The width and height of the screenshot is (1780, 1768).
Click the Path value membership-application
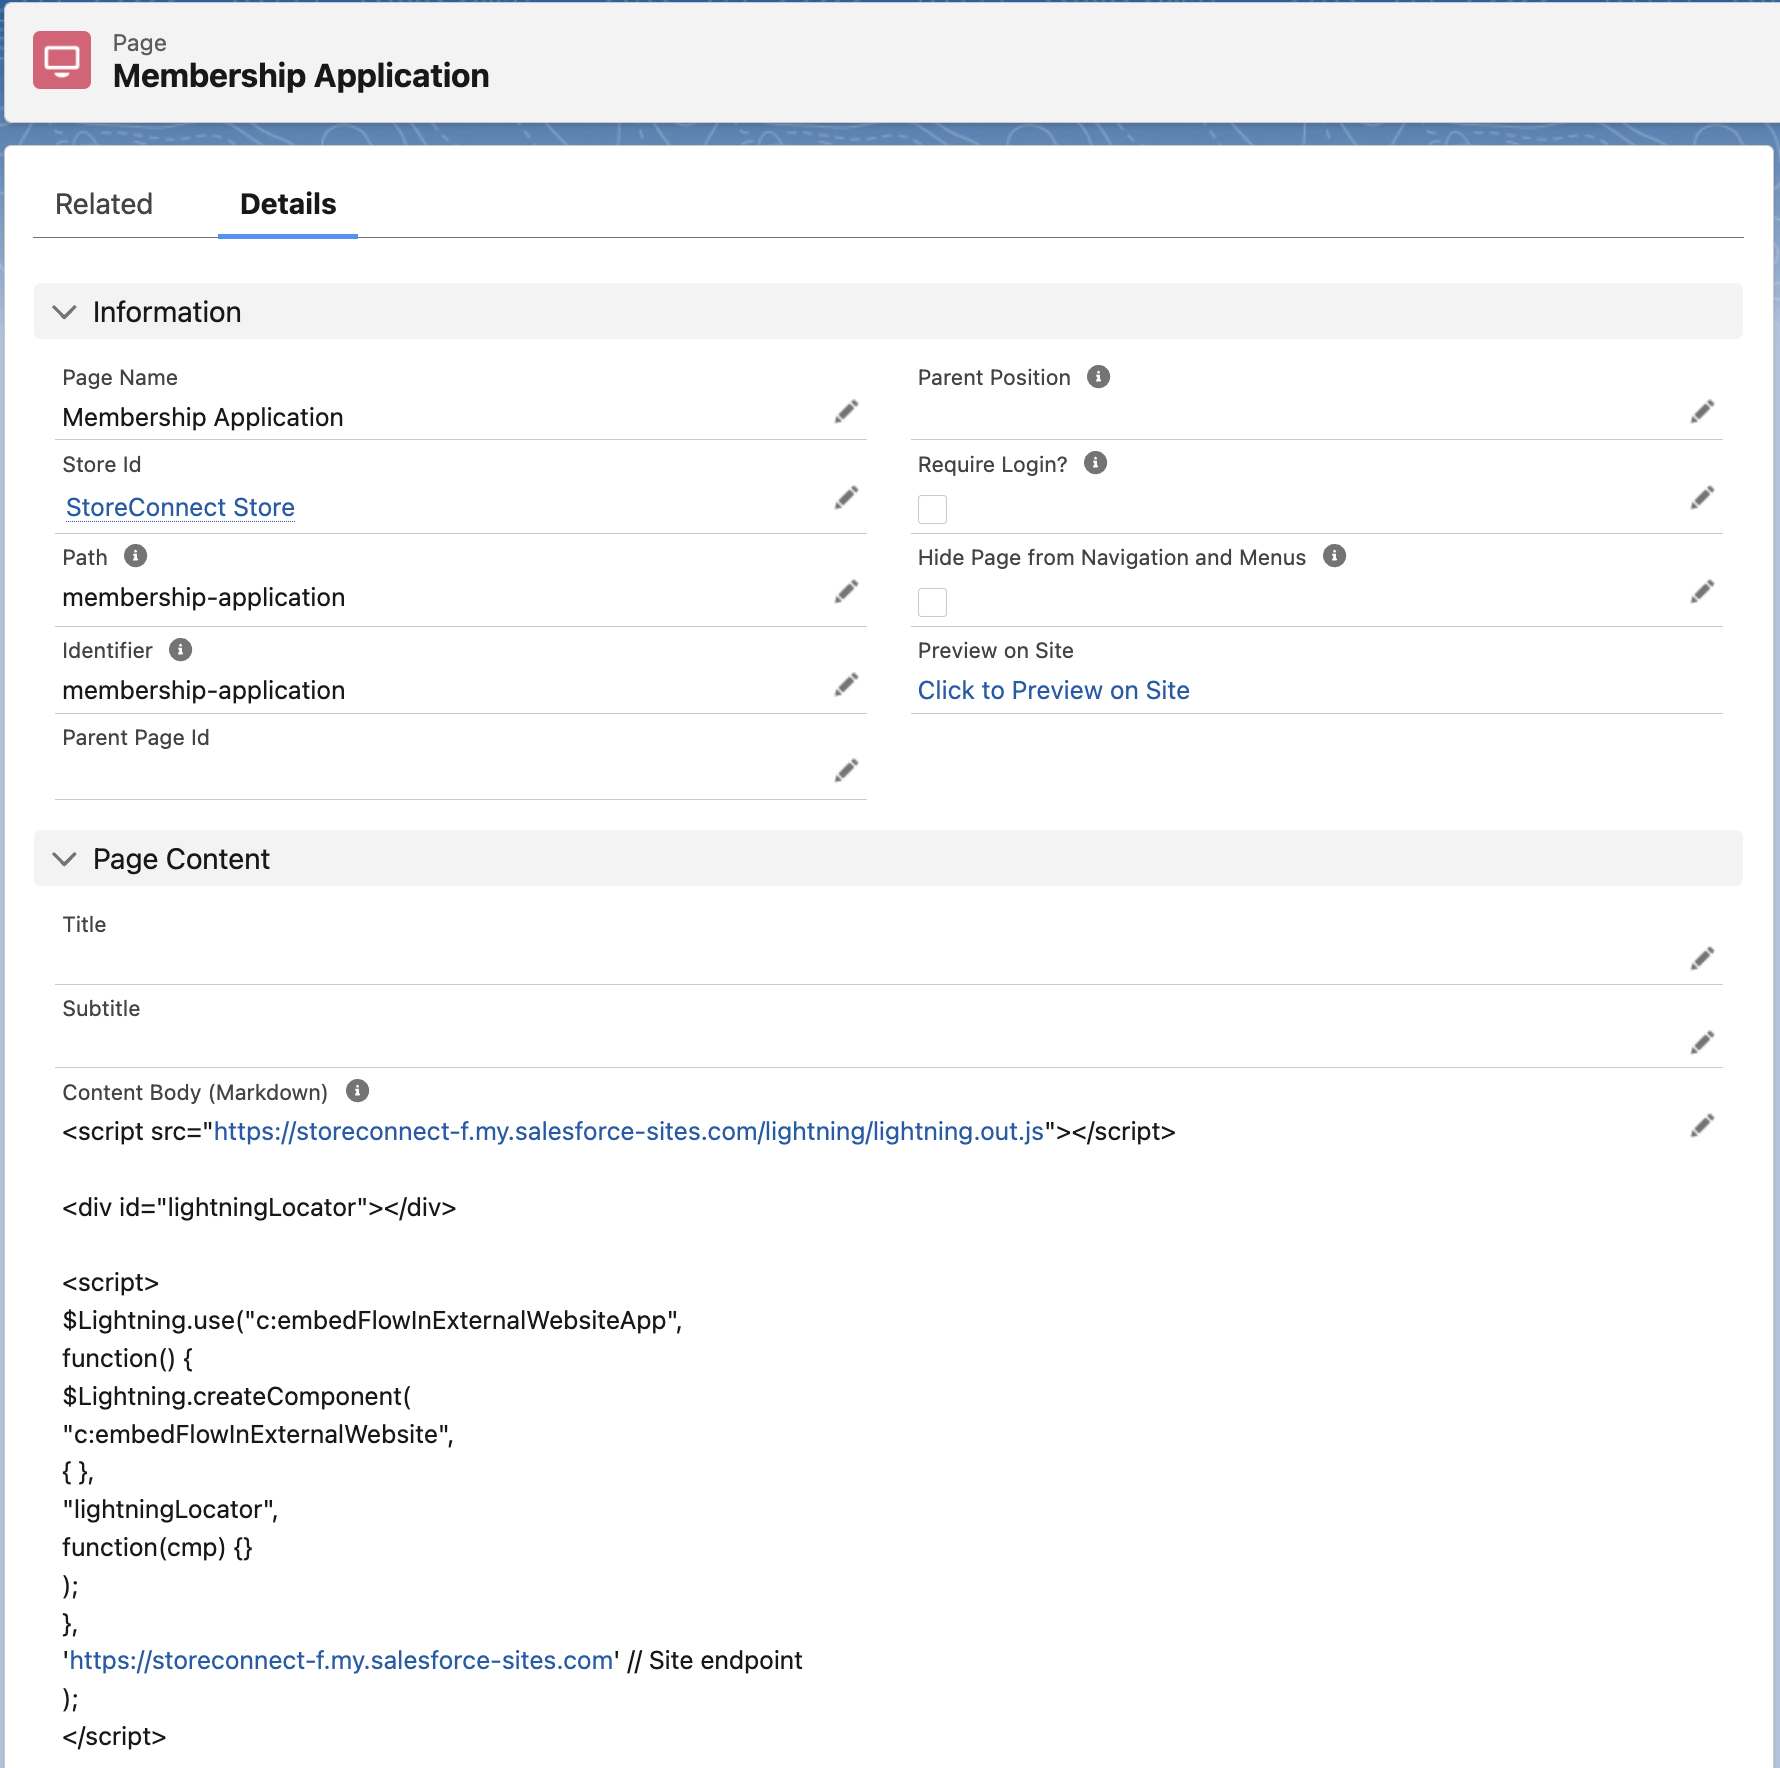point(204,597)
